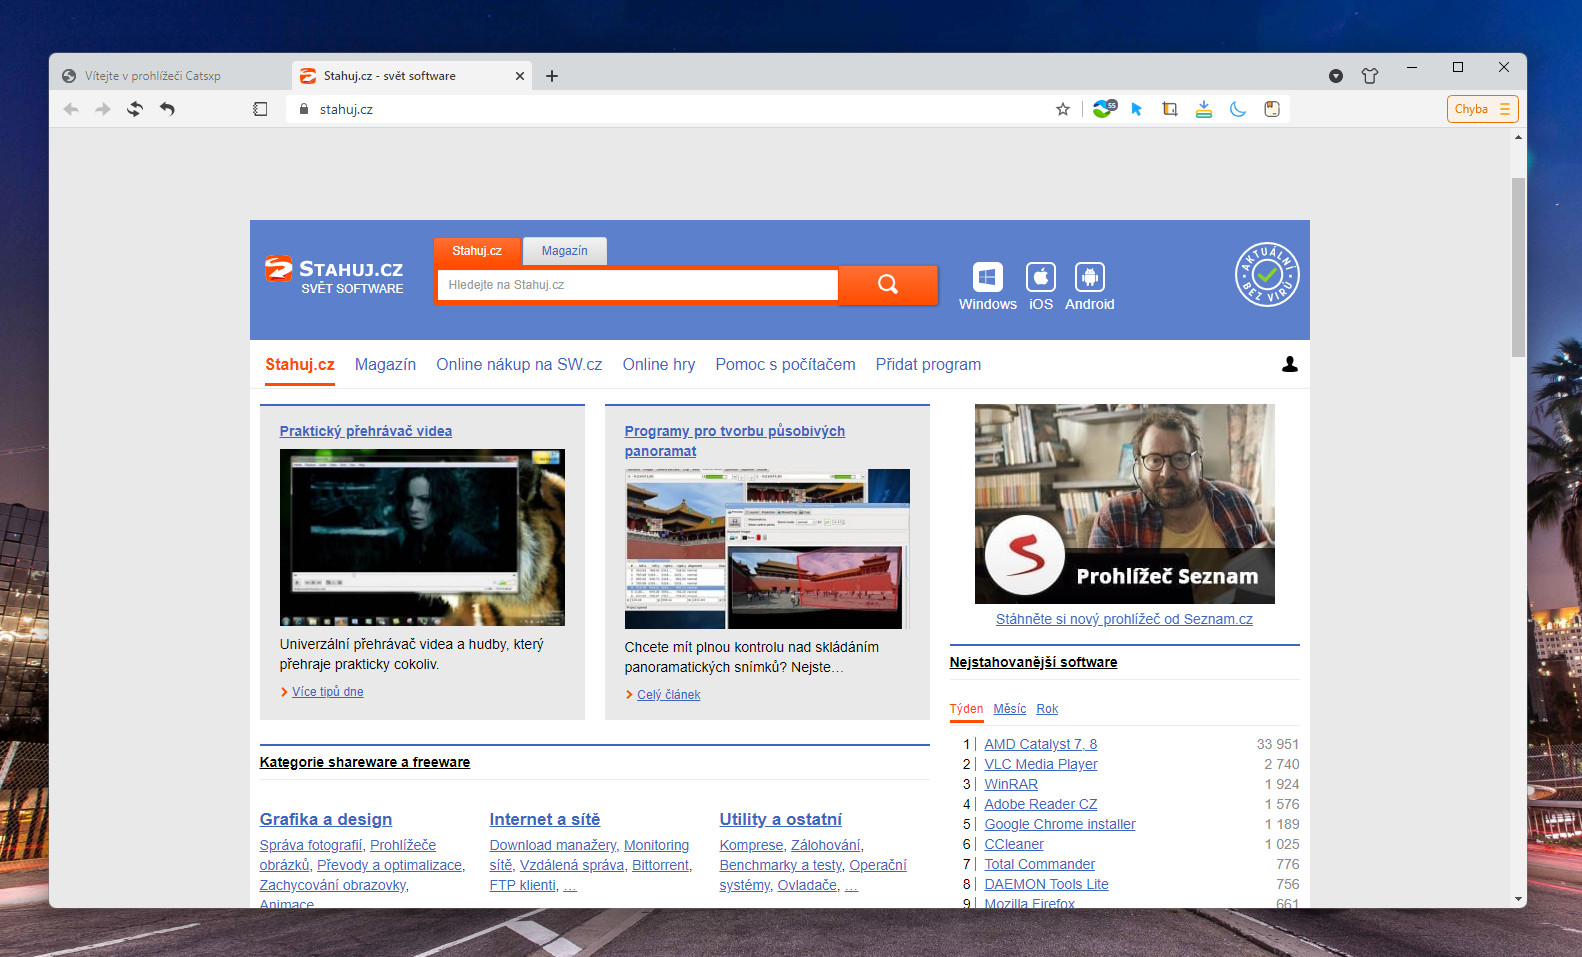Switch to the Magazín search tab
The width and height of the screenshot is (1582, 957).
pyautogui.click(x=565, y=251)
